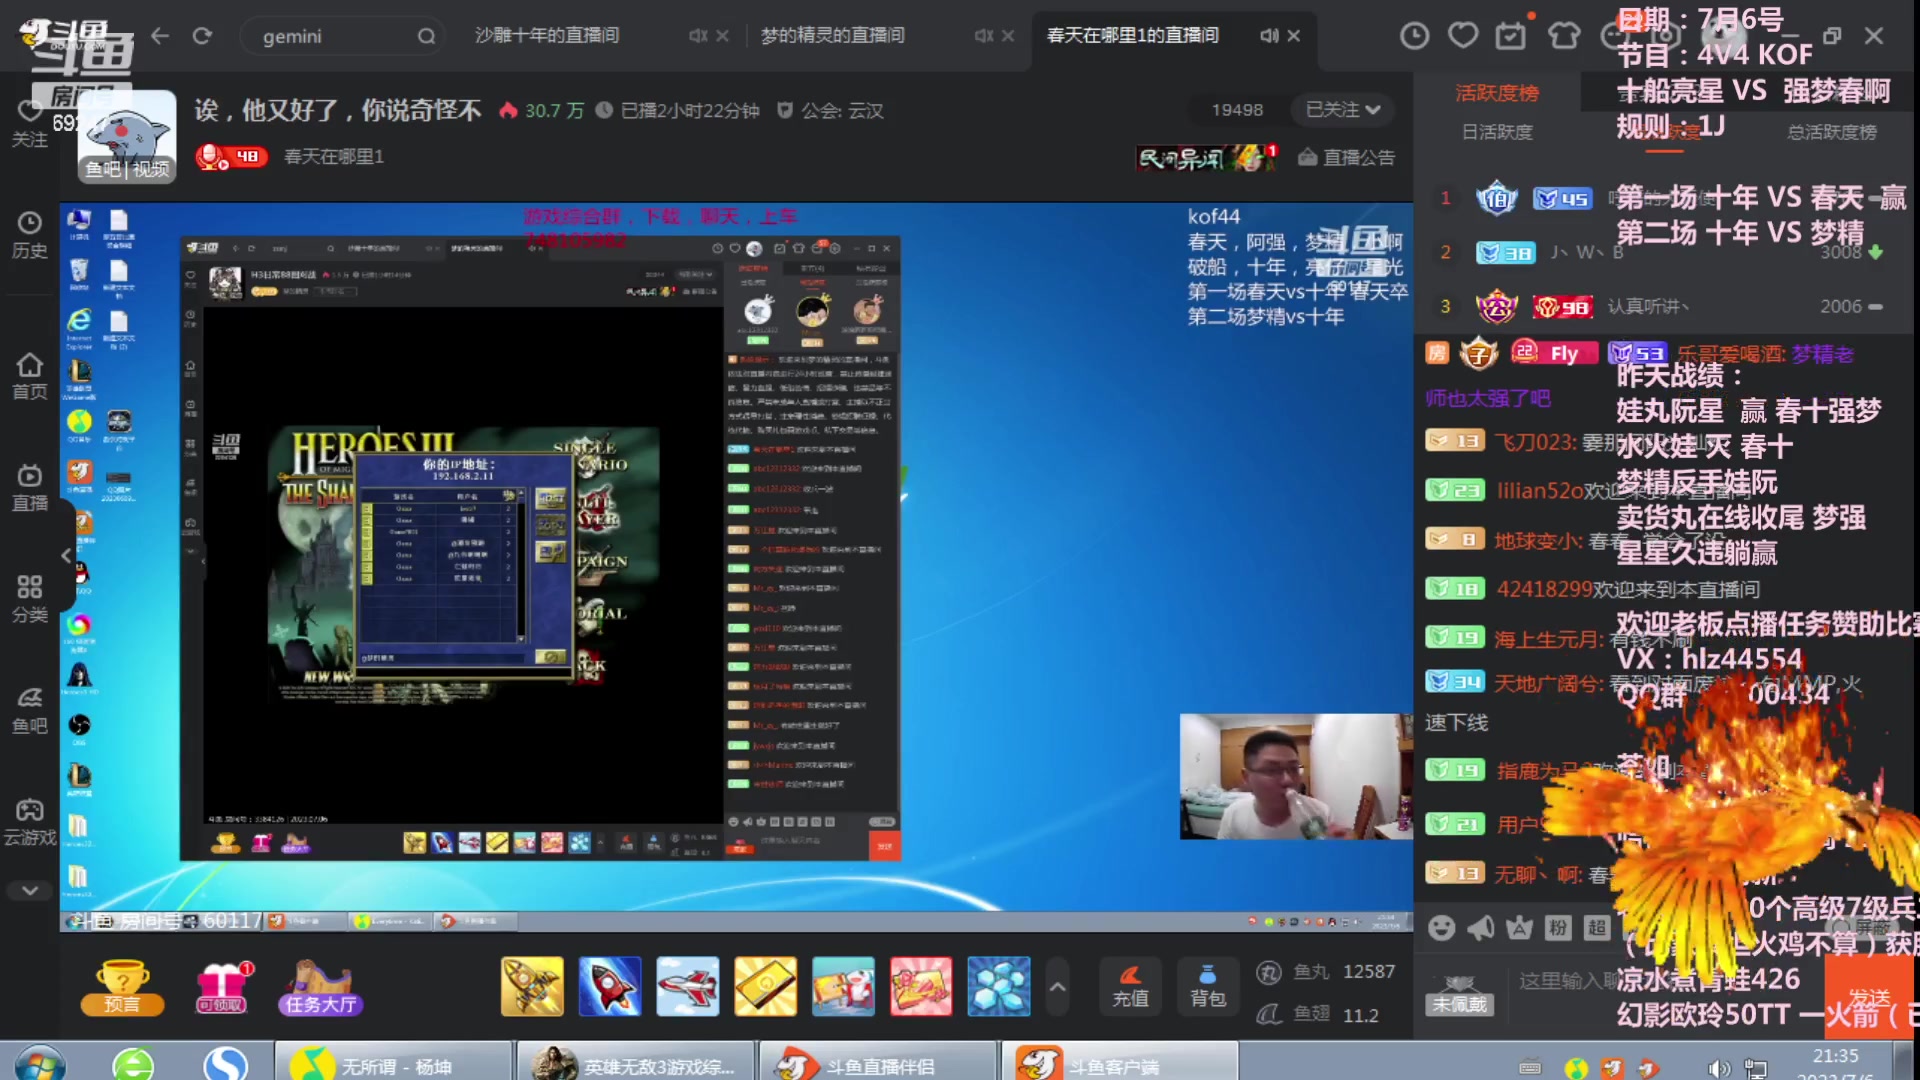Click the horn broadcast icon in the chat toolbar
Viewport: 1920px width, 1080px height.
coord(1480,928)
